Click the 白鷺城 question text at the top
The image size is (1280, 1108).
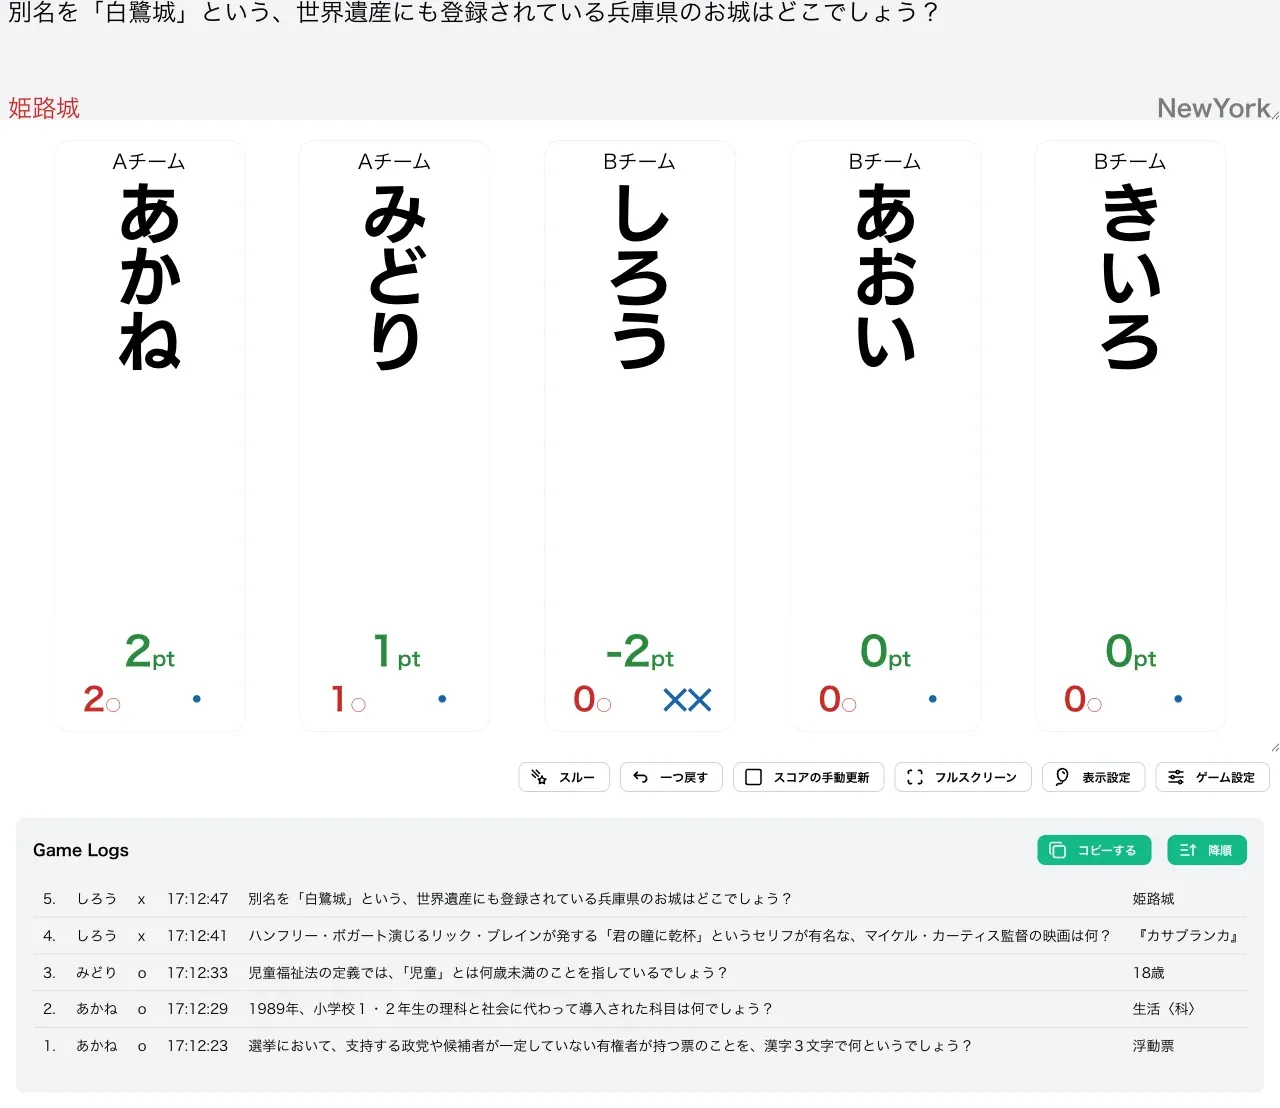tap(473, 13)
